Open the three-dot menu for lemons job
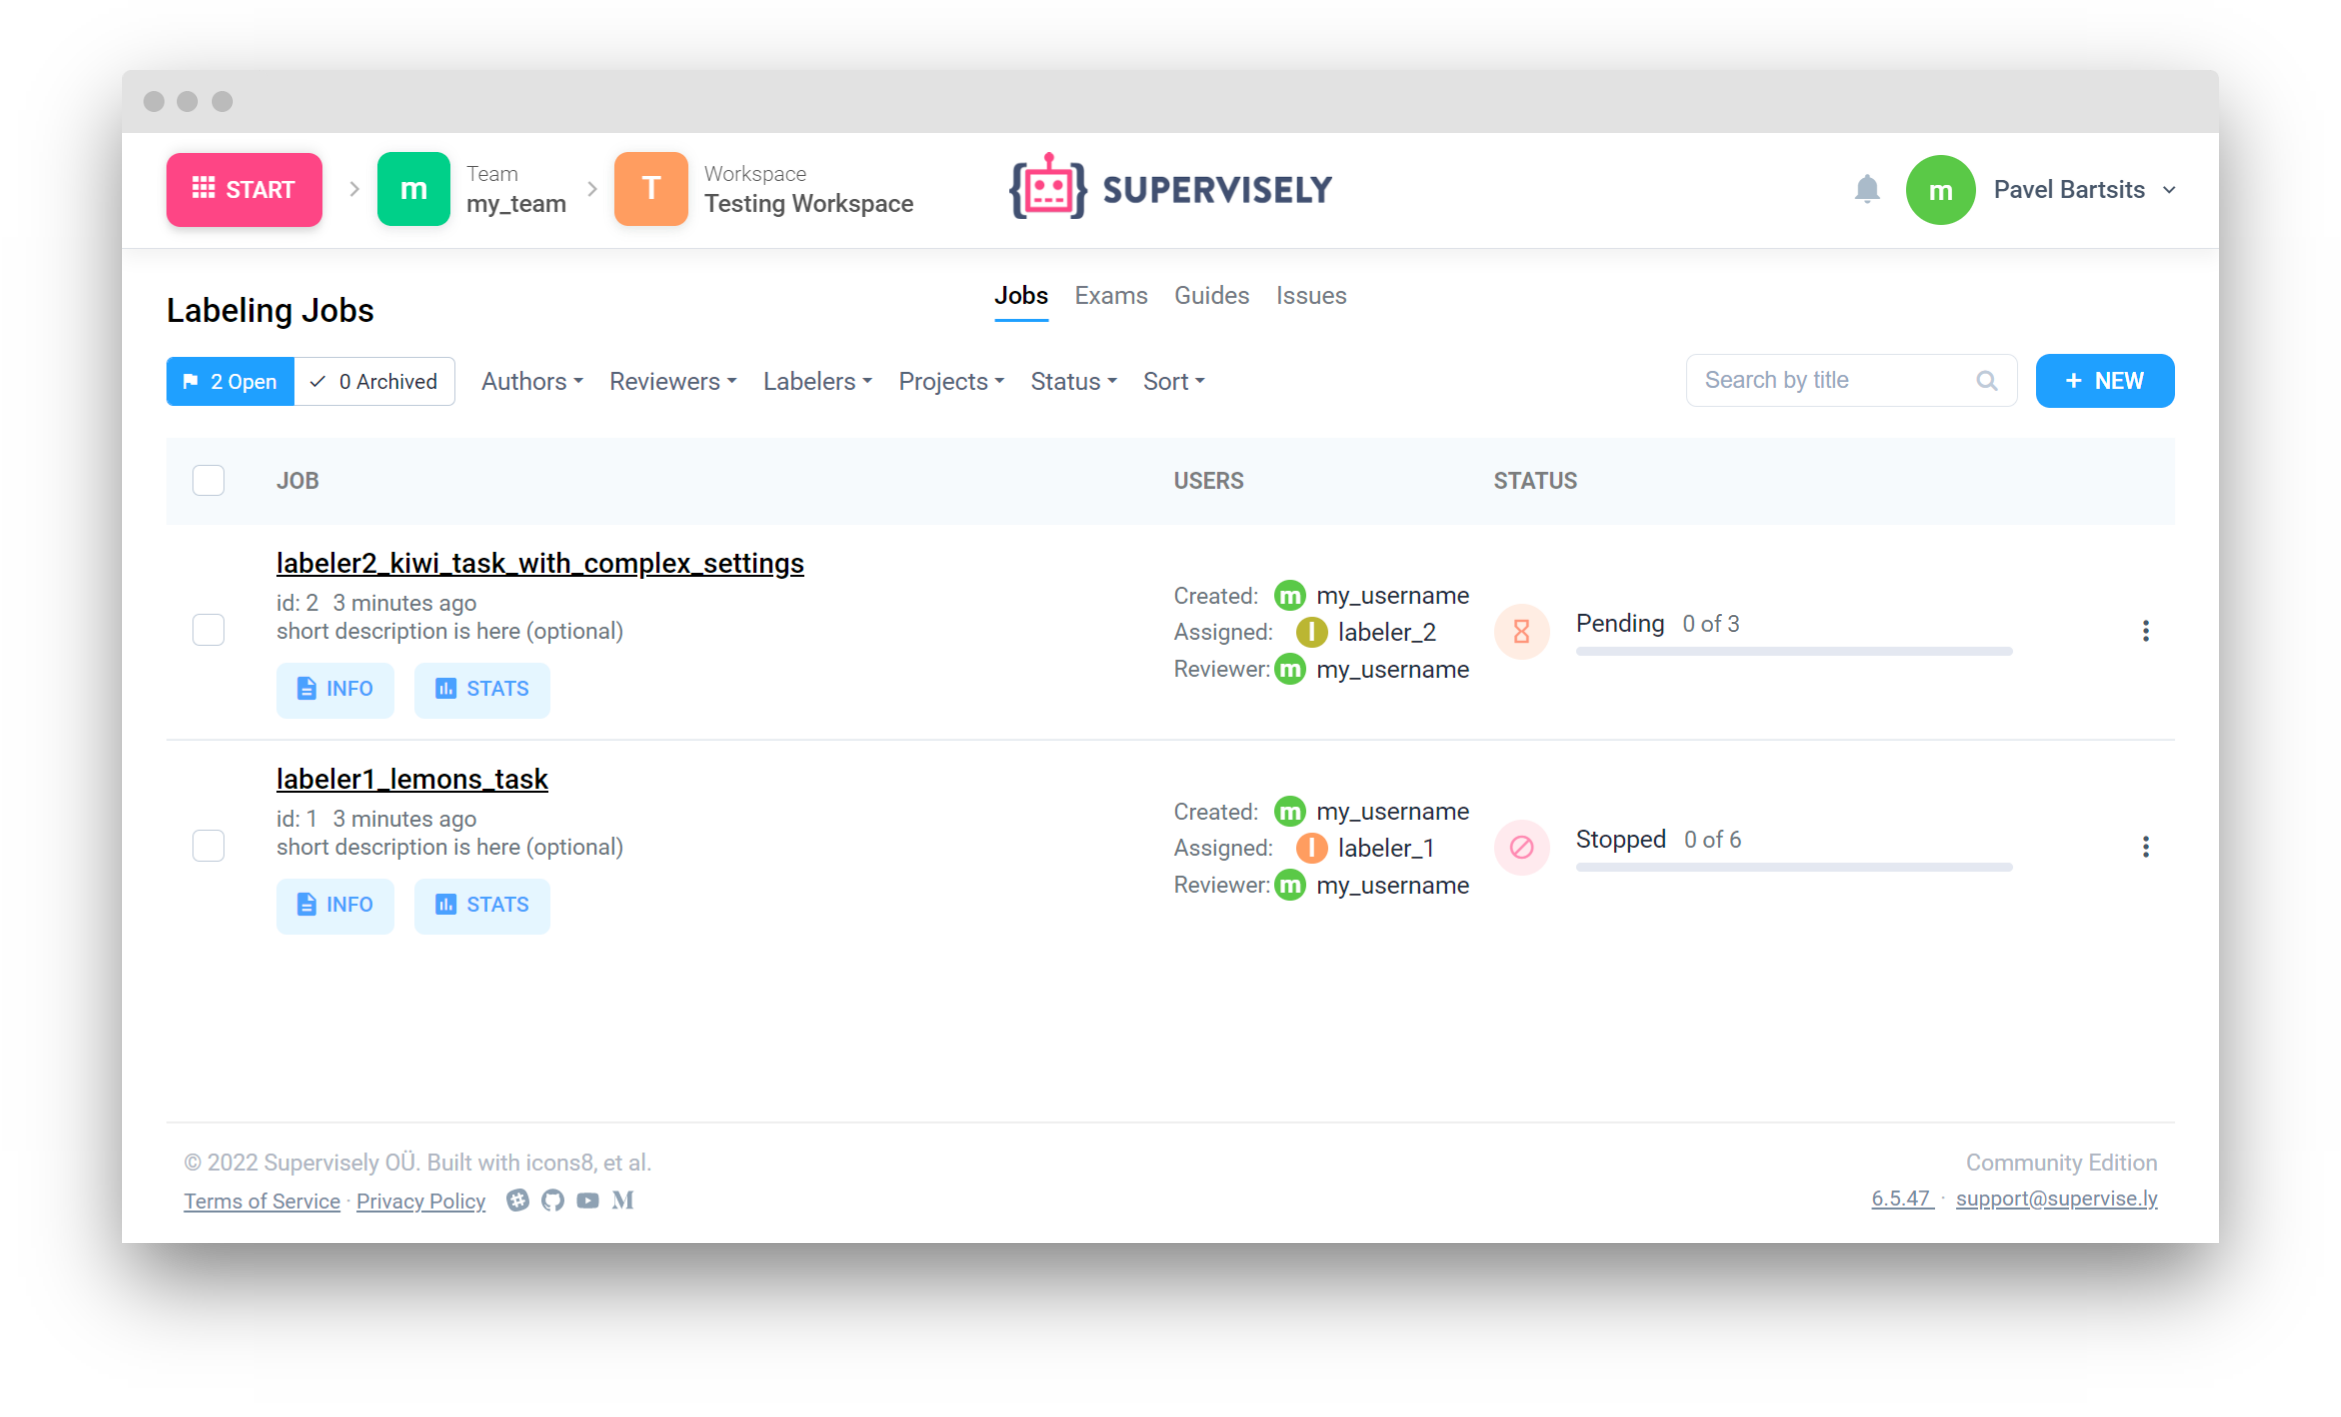The width and height of the screenshot is (2341, 1417). 2145,847
